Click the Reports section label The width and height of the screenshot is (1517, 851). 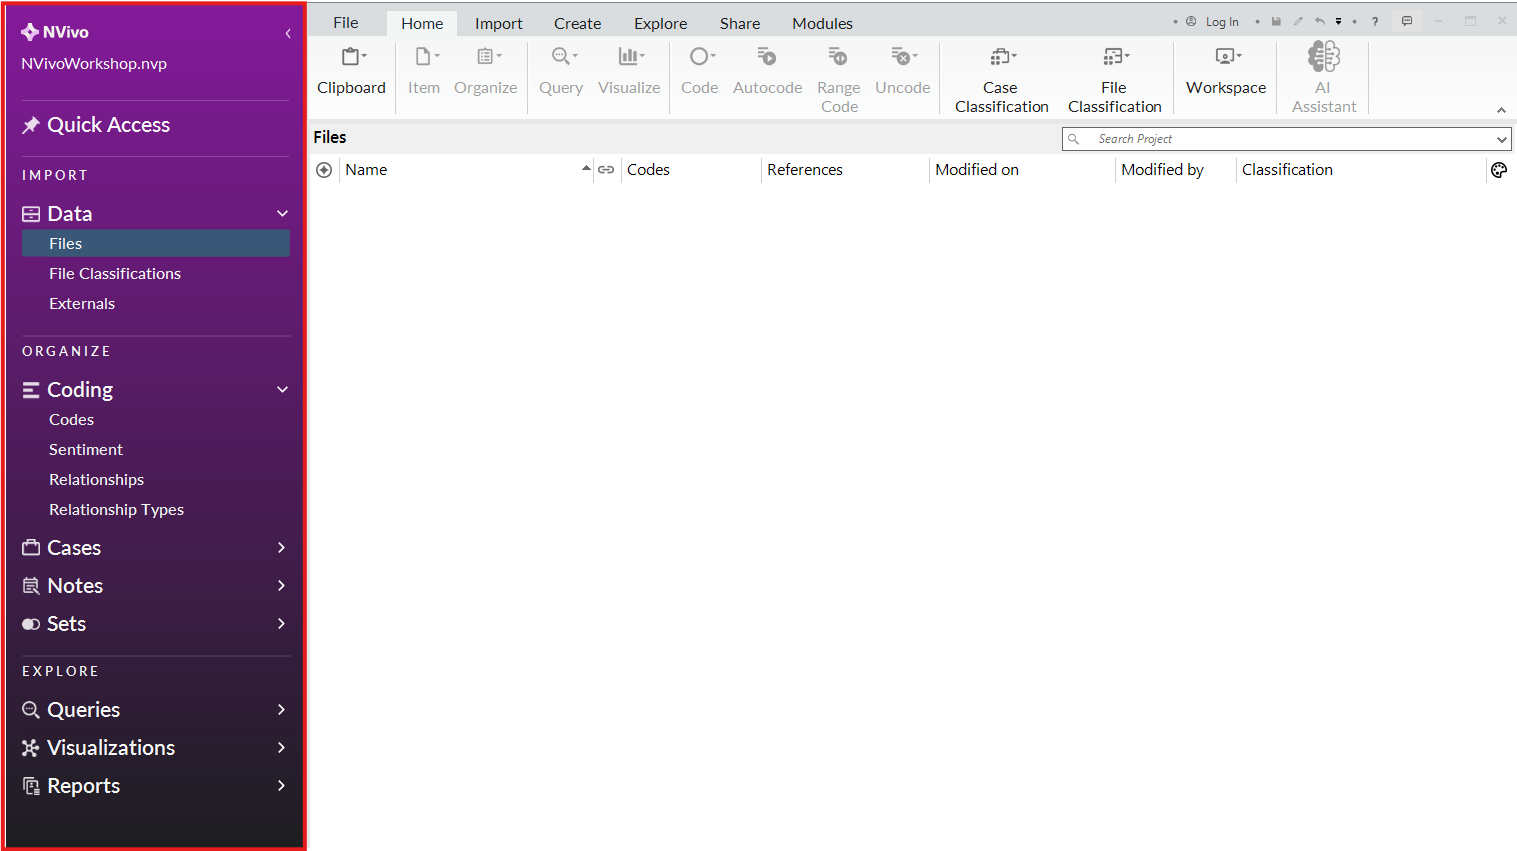[x=84, y=786]
